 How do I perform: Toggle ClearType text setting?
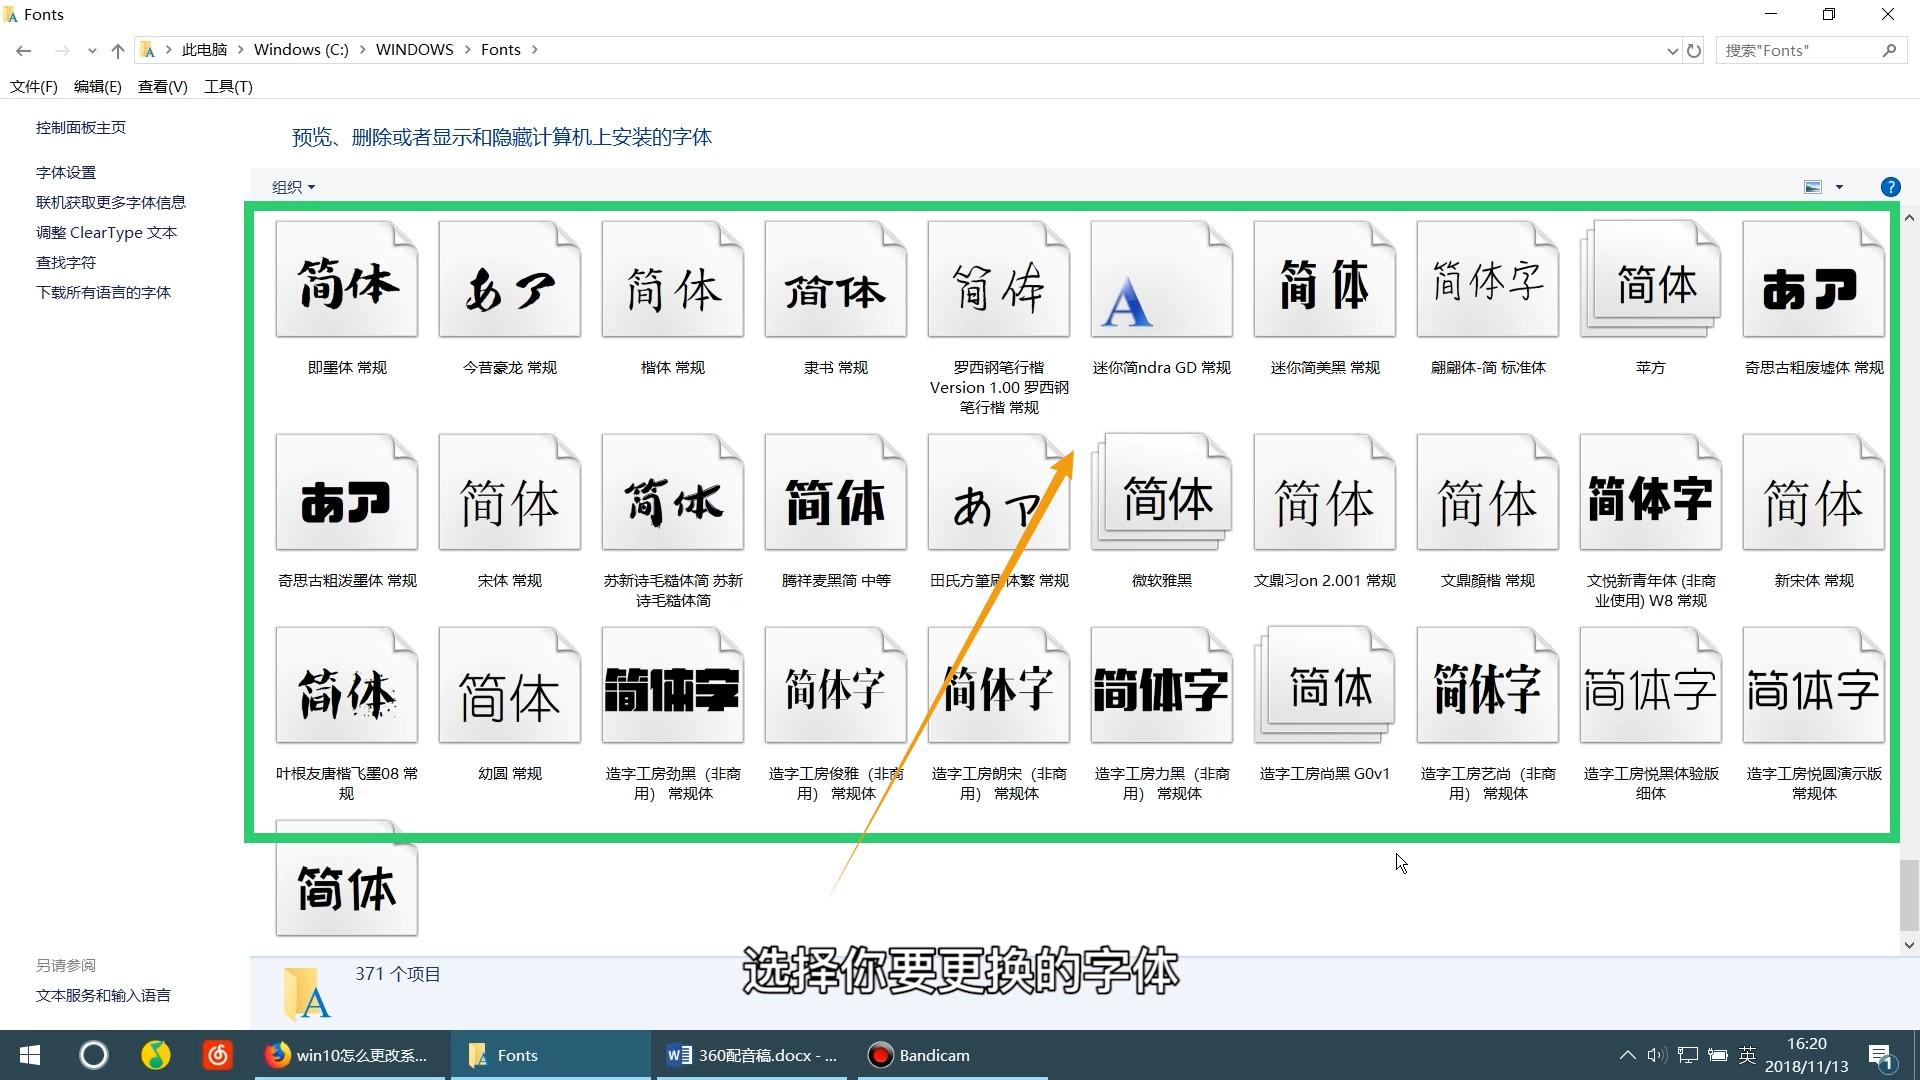105,232
